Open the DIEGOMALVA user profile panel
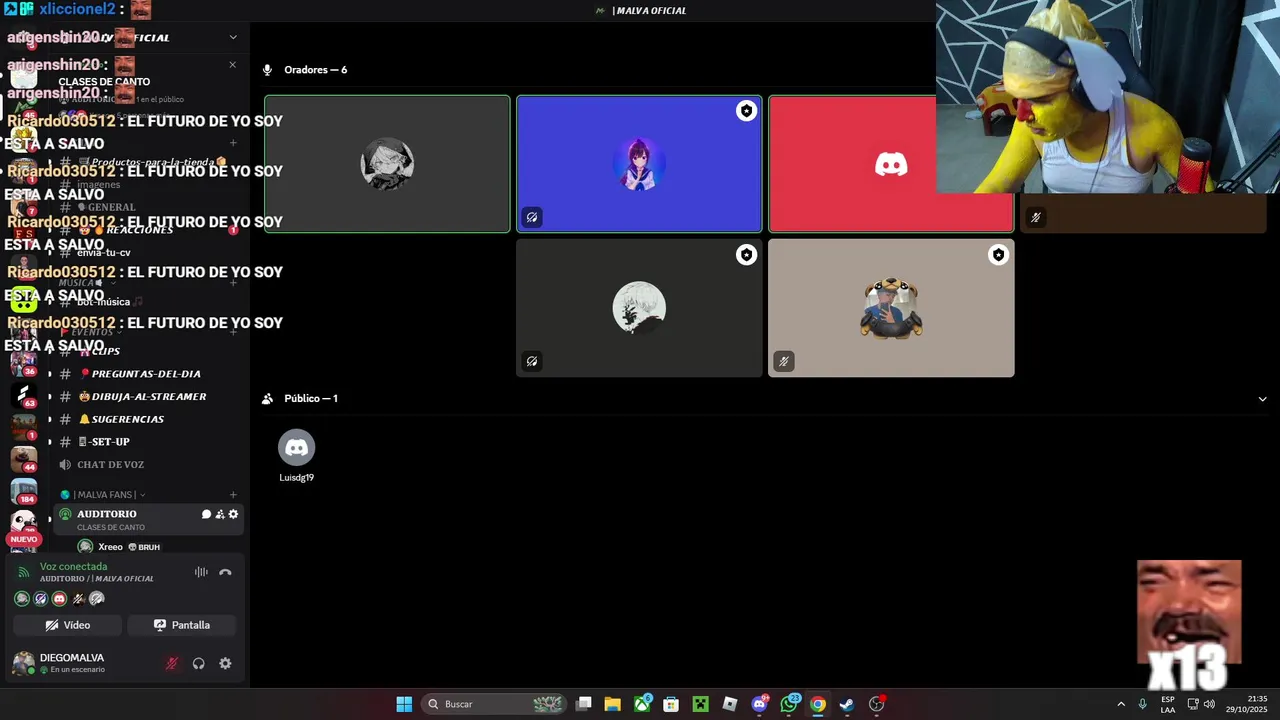The width and height of the screenshot is (1280, 720). point(72,663)
